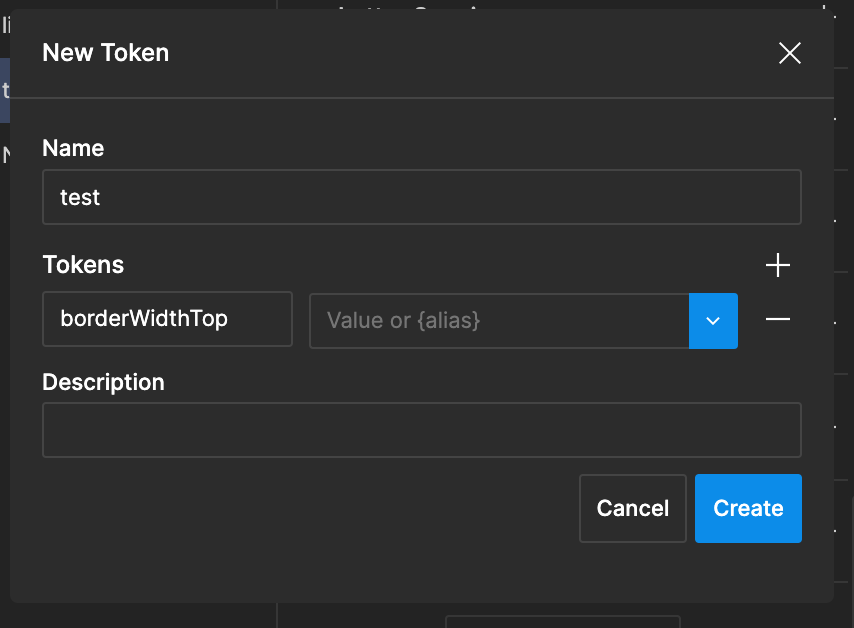
Task: Click inside the Name field containing test
Action: pos(420,197)
